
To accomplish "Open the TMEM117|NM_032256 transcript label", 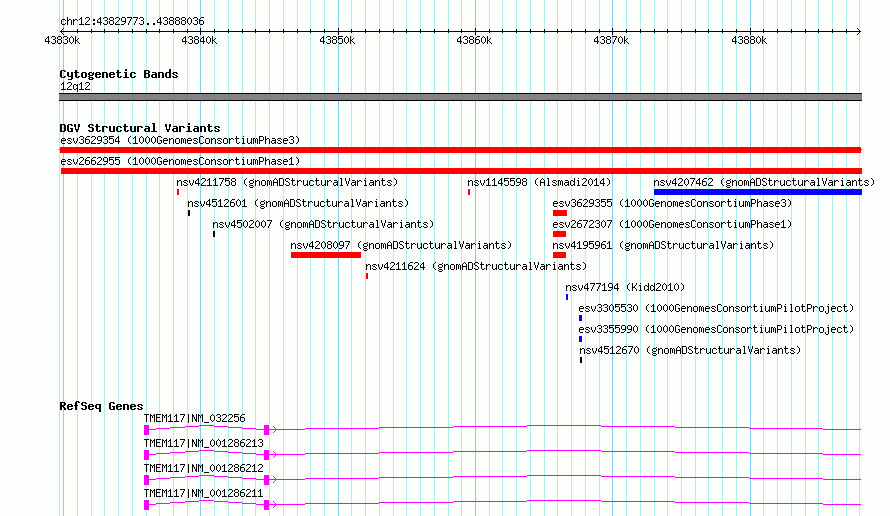I will tap(194, 418).
